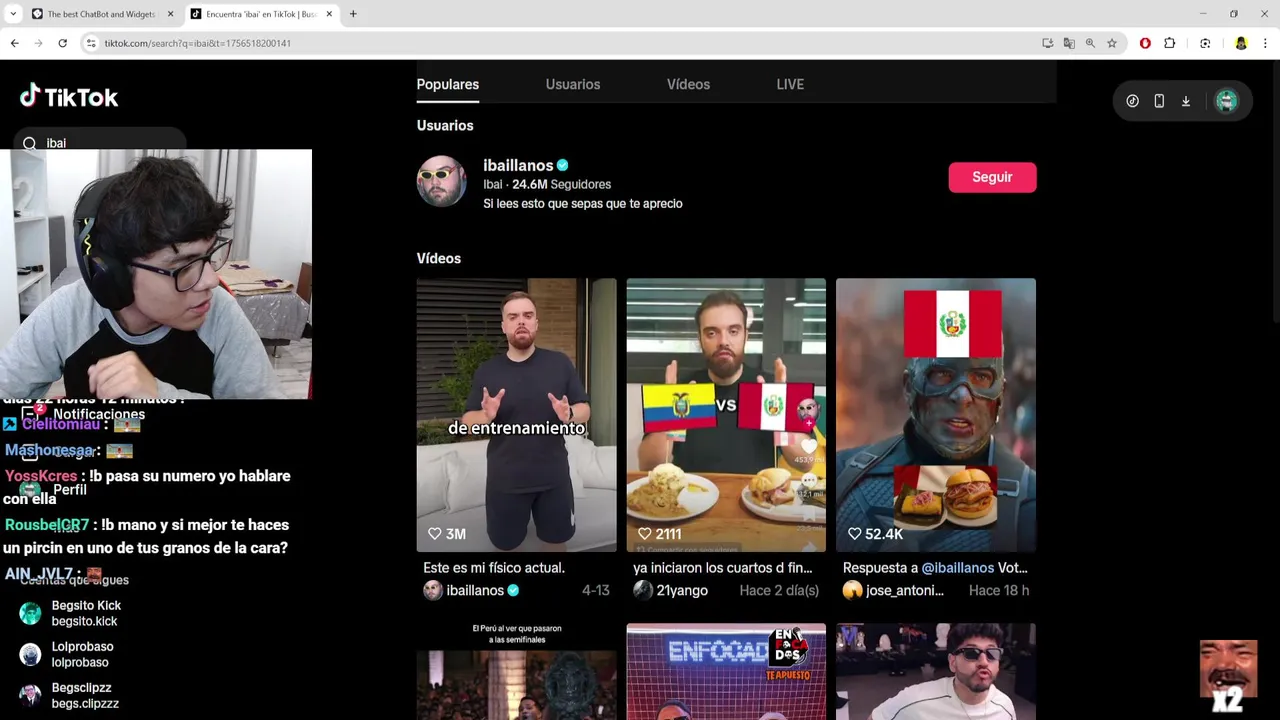Open site information icon in address bar
This screenshot has height=720, width=1280.
click(90, 43)
